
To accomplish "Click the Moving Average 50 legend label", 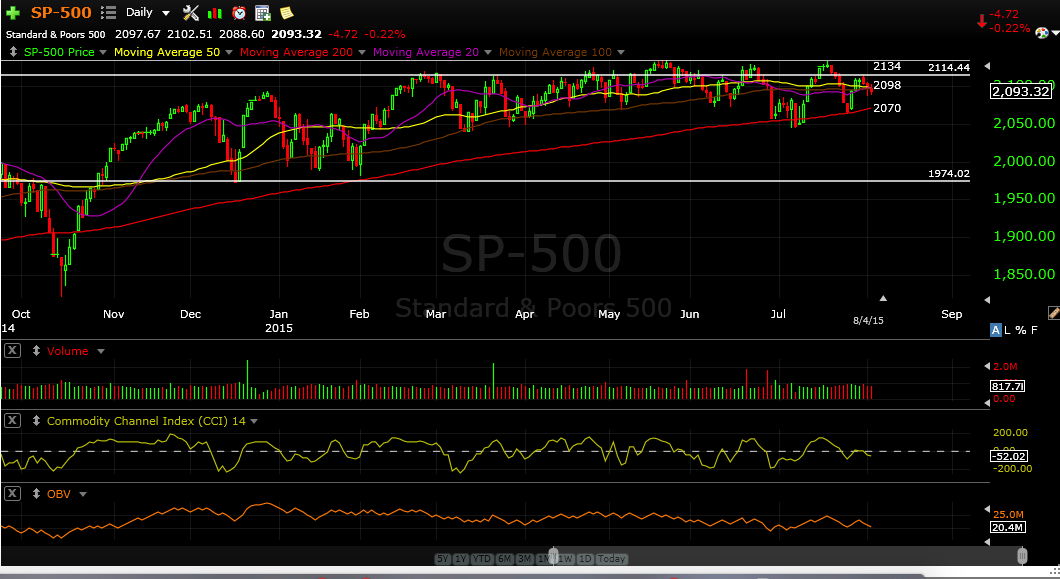I will coord(167,52).
